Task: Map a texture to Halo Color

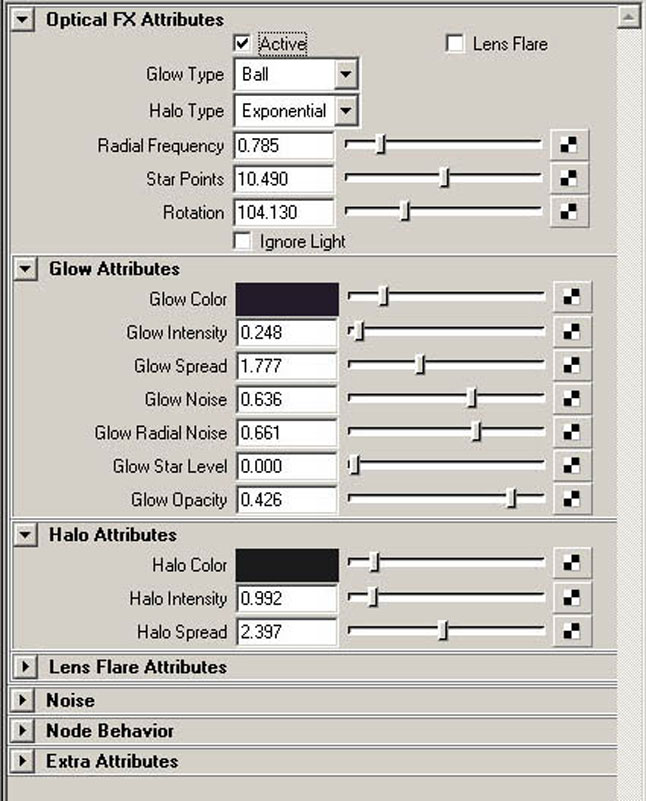Action: click(572, 563)
